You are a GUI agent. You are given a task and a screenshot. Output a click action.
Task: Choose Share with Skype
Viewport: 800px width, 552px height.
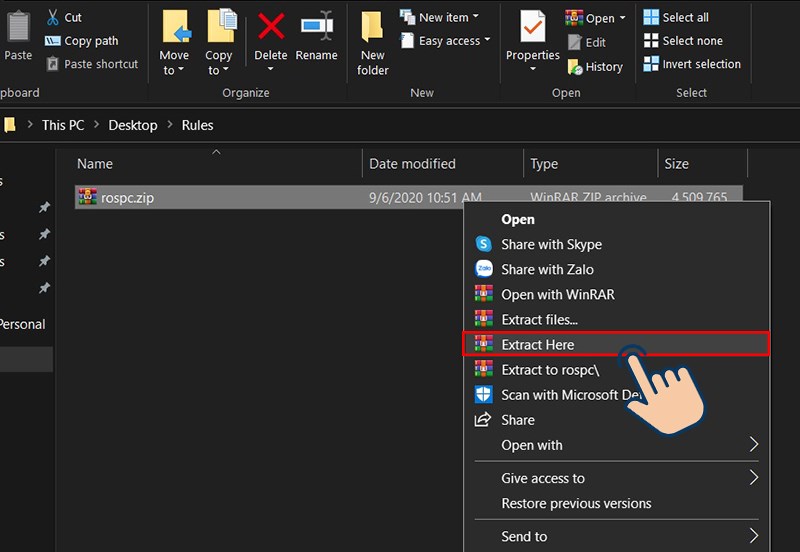tap(551, 244)
